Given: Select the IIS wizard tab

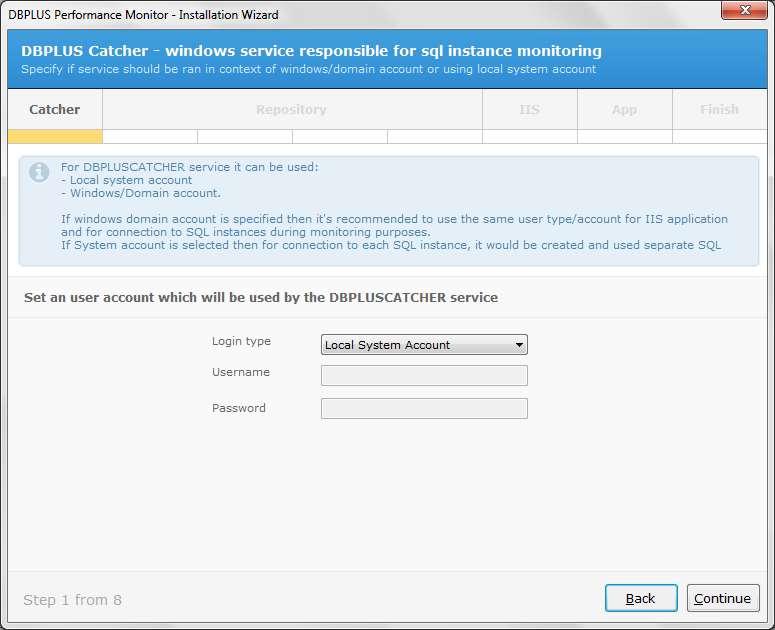Looking at the screenshot, I should pos(530,109).
